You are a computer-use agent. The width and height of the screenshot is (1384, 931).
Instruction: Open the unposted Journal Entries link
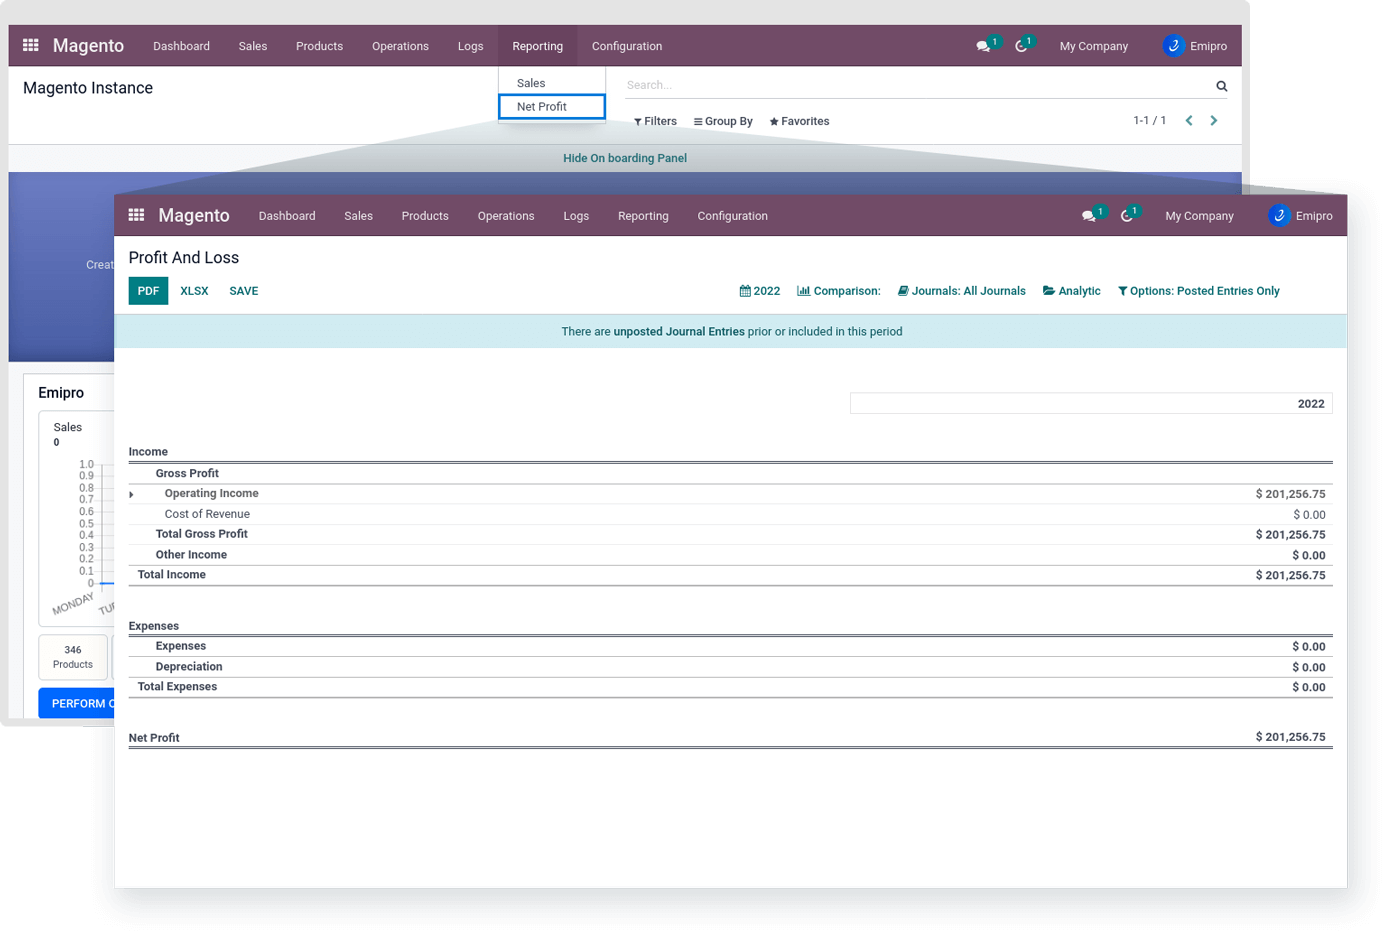tap(678, 332)
